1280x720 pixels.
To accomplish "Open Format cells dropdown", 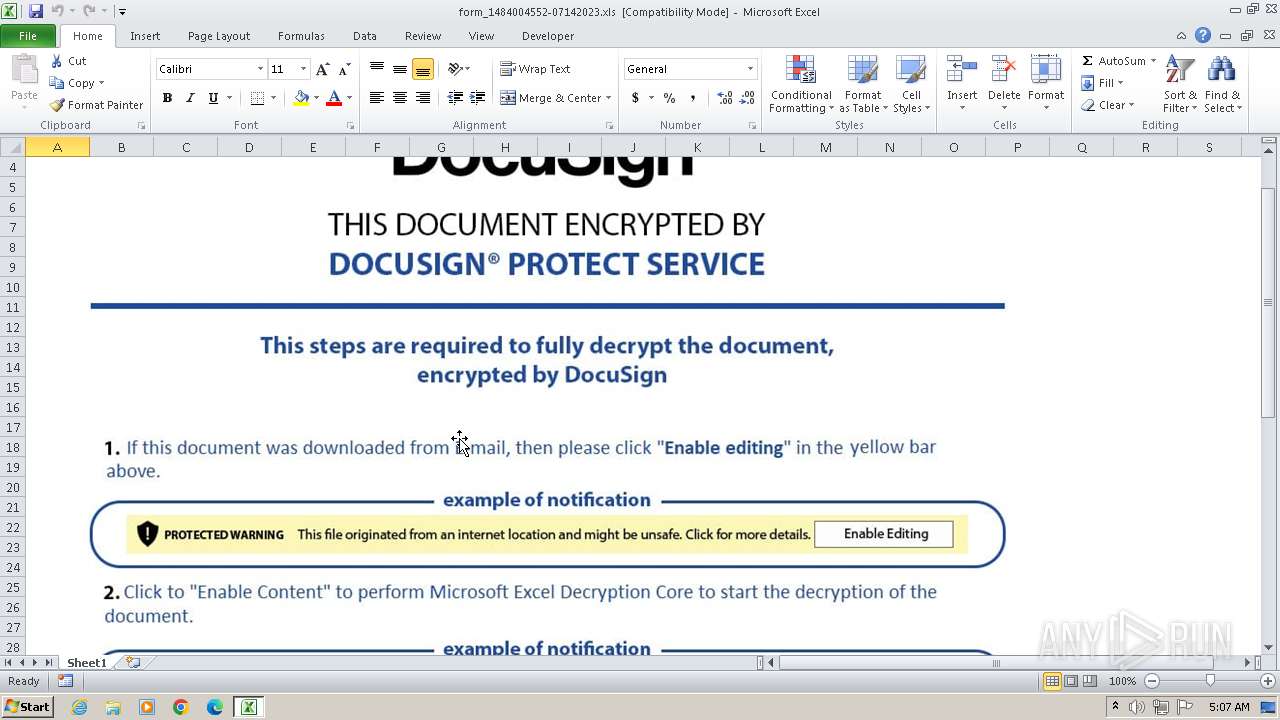I will (1045, 84).
